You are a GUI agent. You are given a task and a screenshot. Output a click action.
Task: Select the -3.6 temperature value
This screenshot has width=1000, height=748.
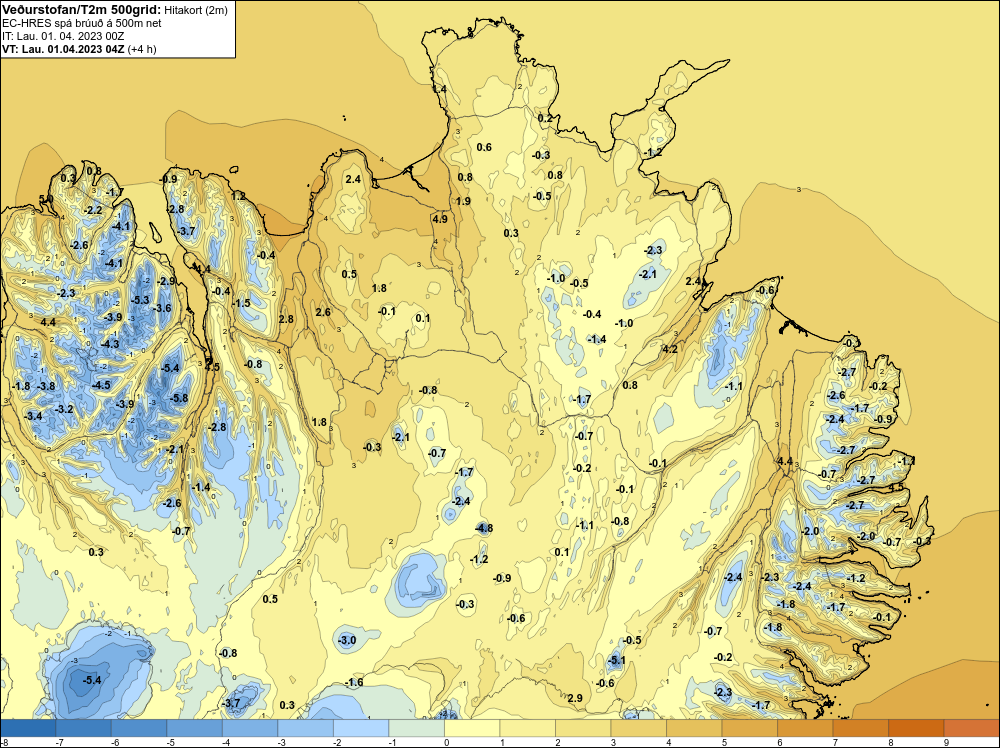(x=163, y=308)
